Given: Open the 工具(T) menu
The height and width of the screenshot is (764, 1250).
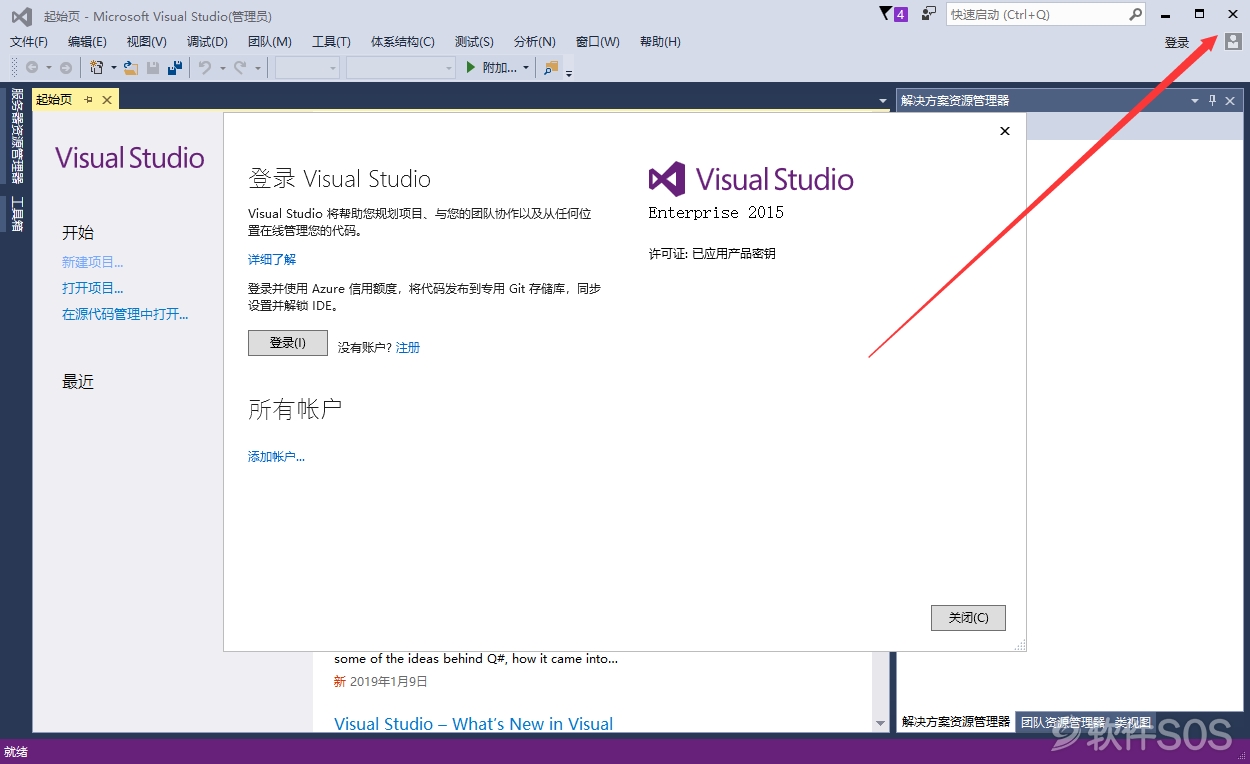Looking at the screenshot, I should (331, 42).
